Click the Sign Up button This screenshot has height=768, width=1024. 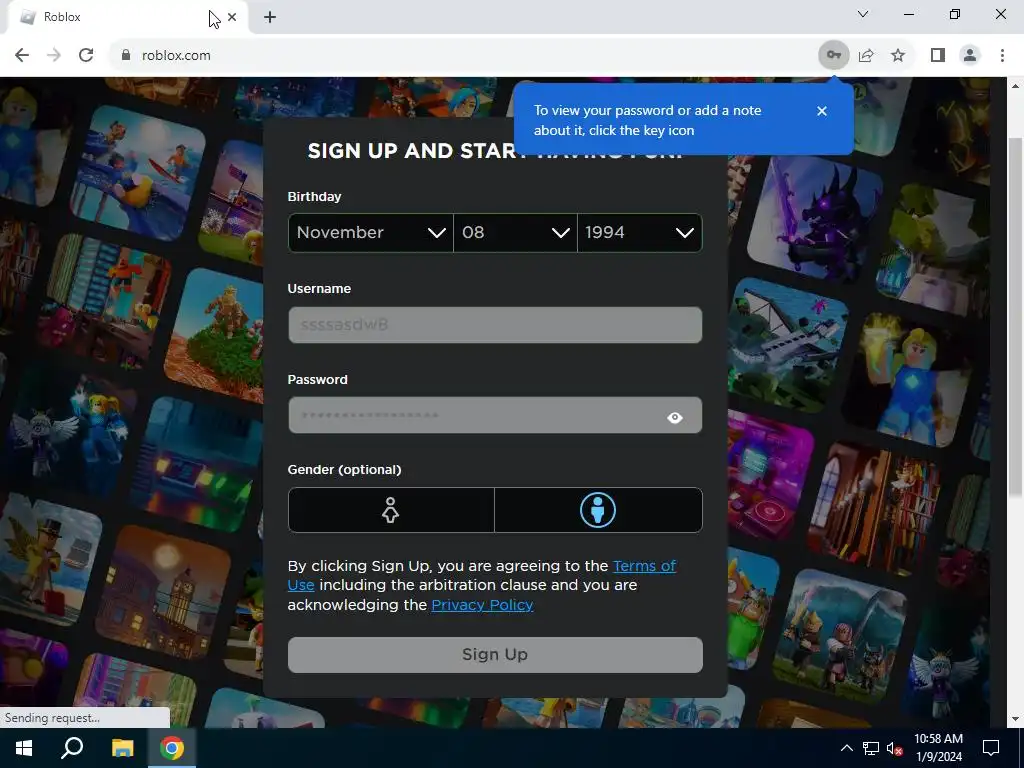(495, 655)
